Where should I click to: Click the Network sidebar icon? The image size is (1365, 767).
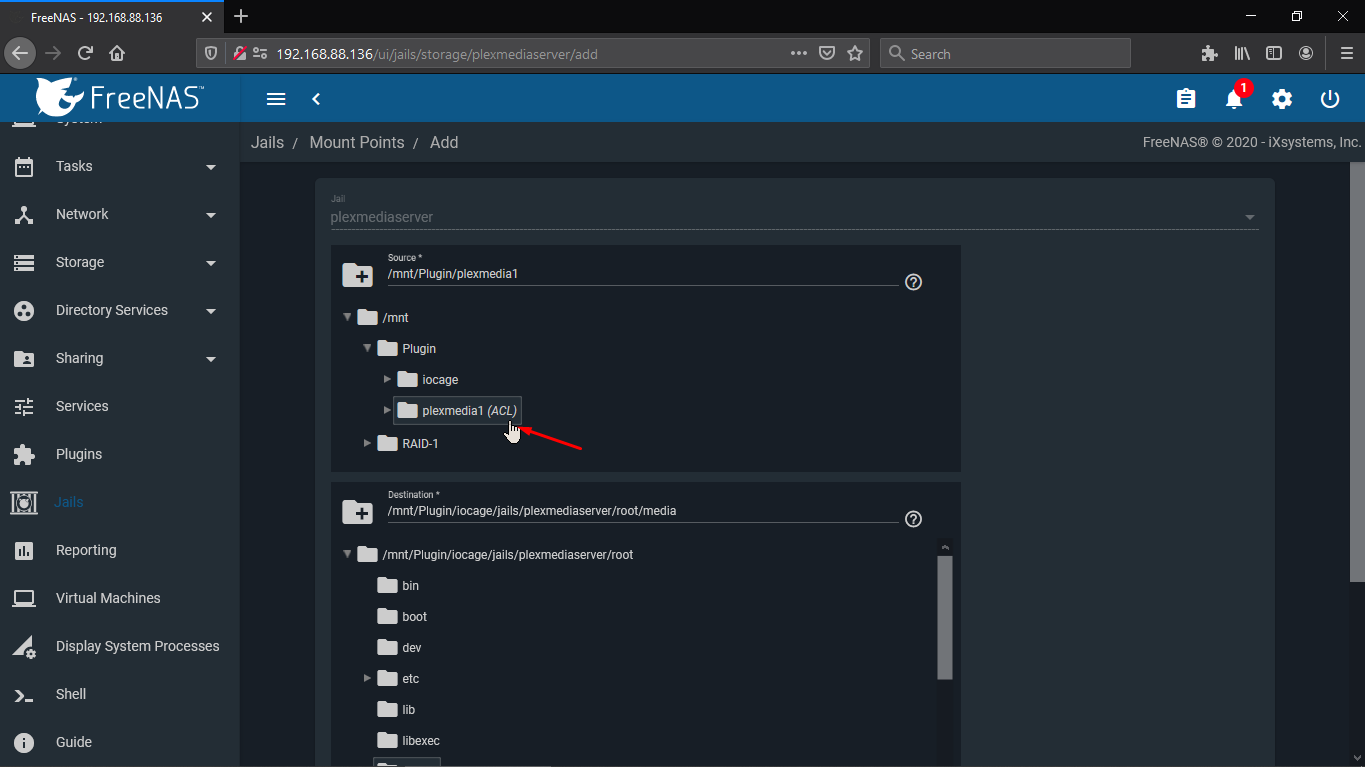24,214
